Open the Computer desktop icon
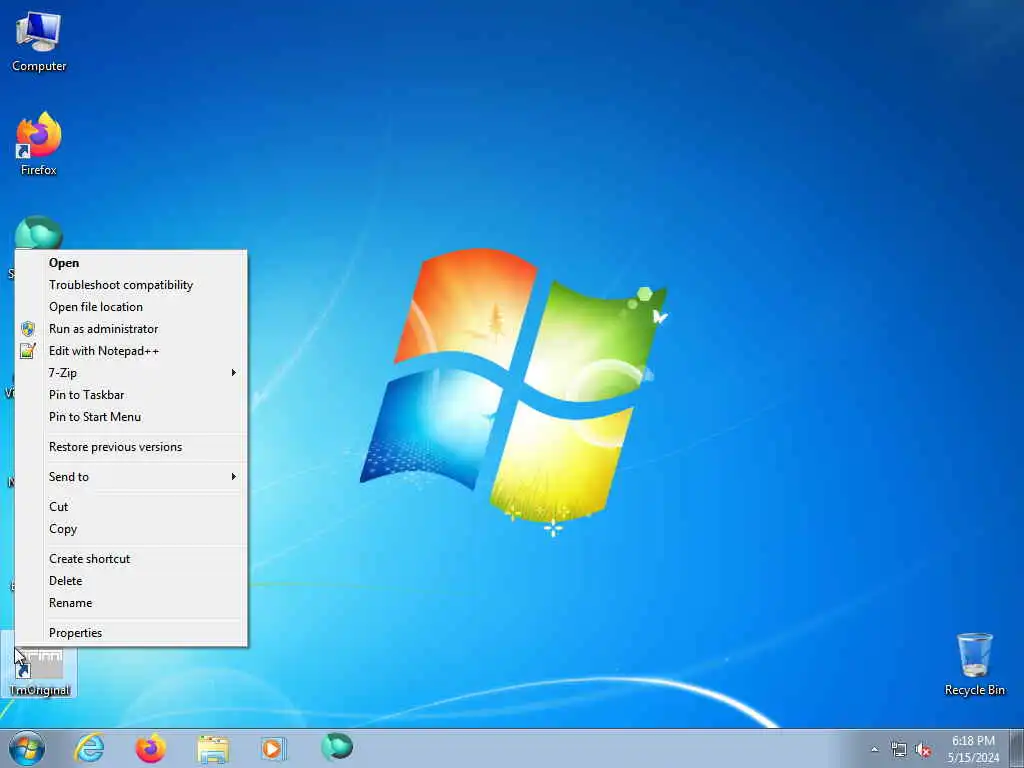The image size is (1024, 768). (39, 42)
